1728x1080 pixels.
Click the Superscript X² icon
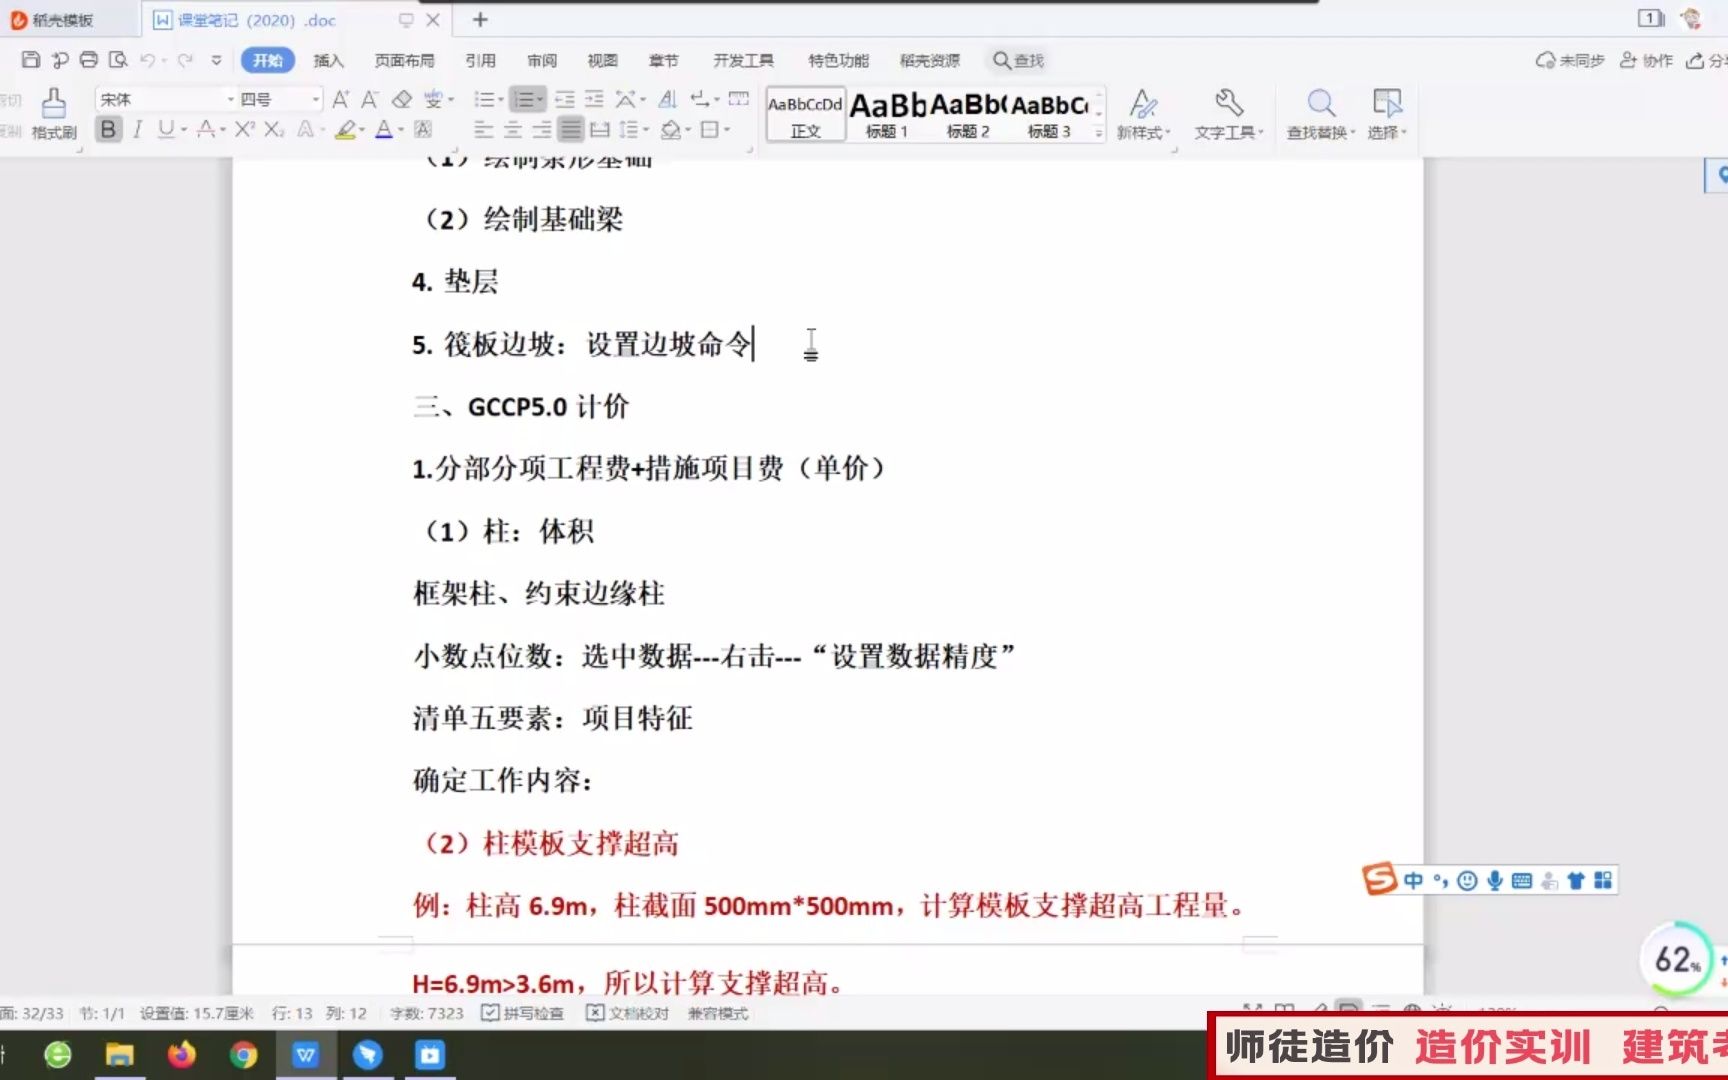(x=244, y=129)
